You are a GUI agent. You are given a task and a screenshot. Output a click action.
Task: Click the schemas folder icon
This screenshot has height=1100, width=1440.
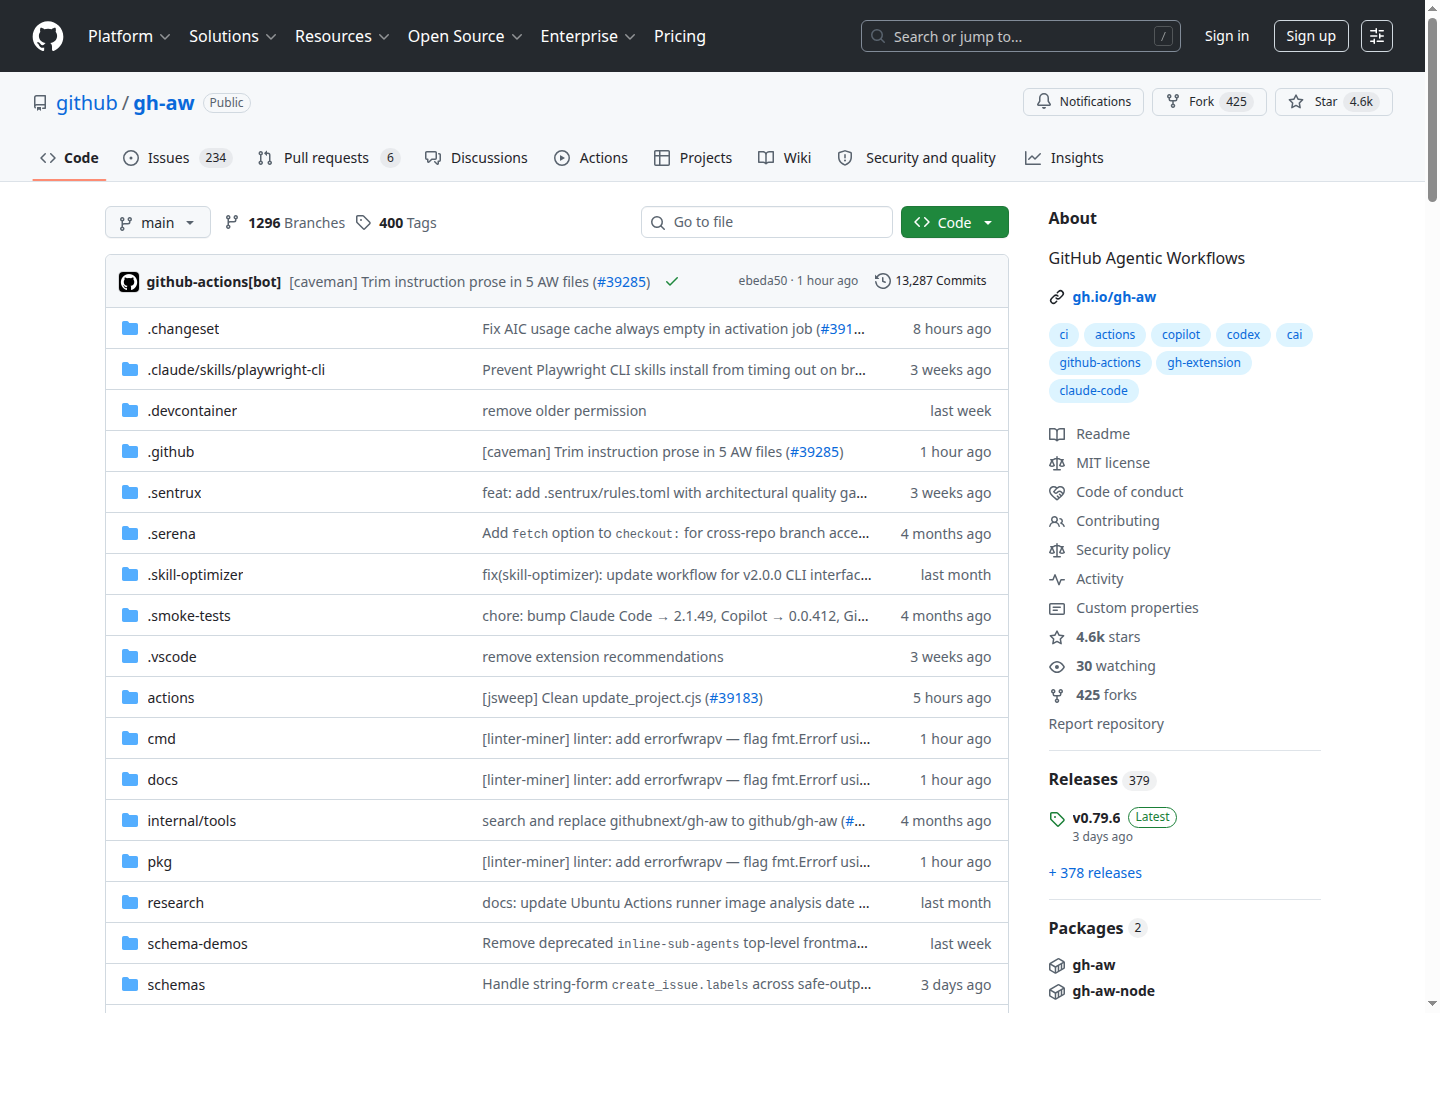(x=130, y=984)
